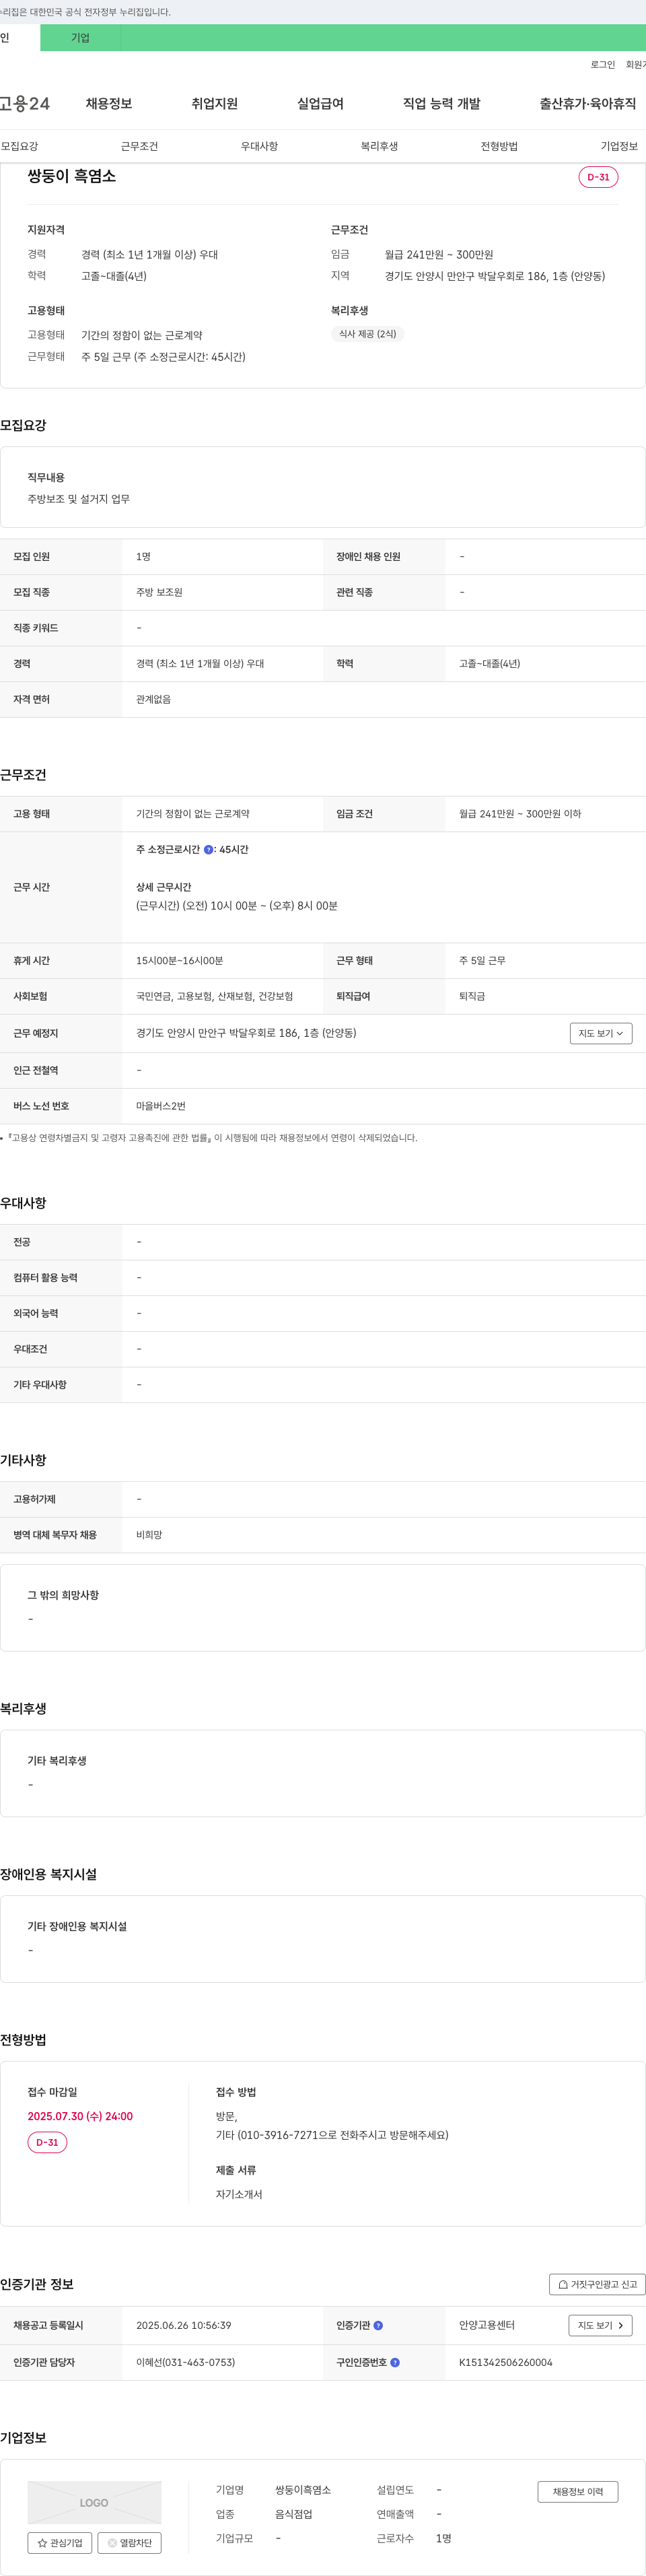
Task: Click the 거짓구인광고 신고 button
Action: (x=597, y=2285)
